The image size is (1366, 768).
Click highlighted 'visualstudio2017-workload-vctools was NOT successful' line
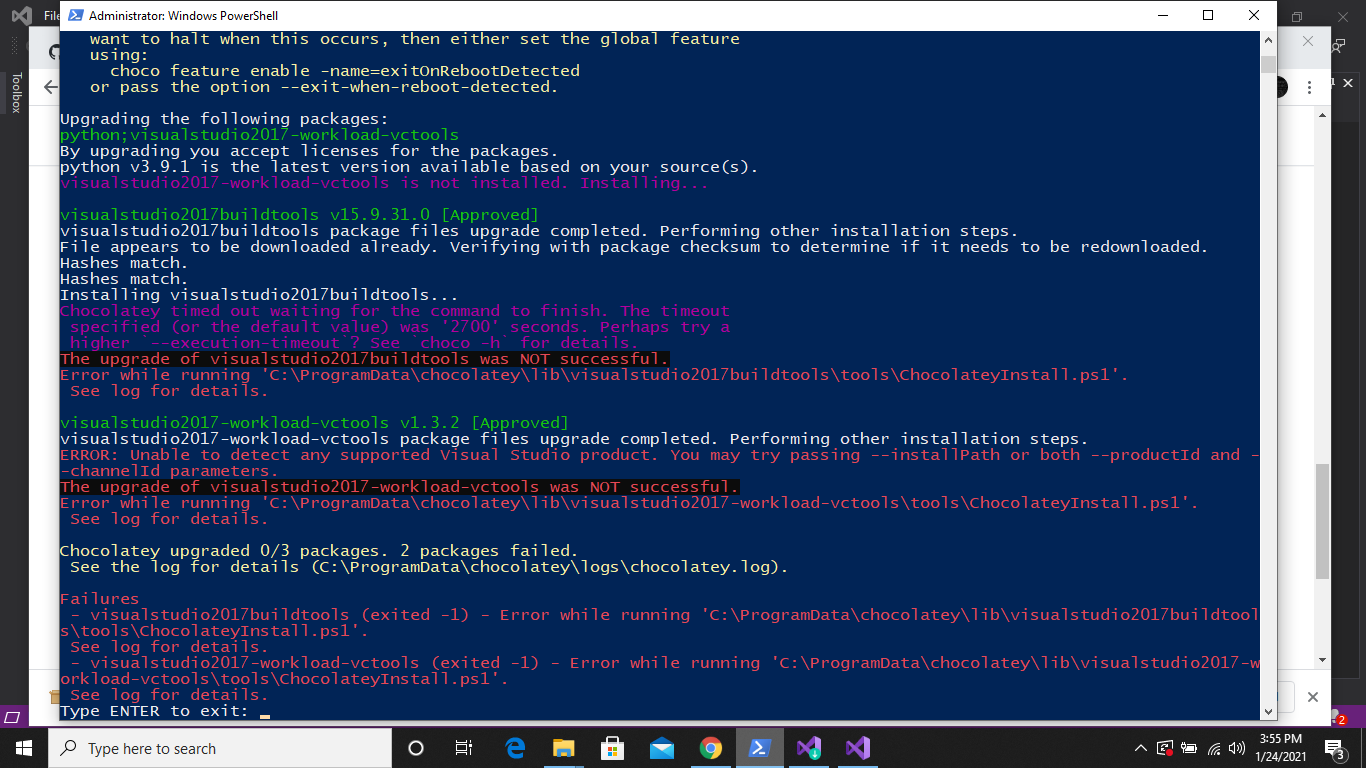399,487
